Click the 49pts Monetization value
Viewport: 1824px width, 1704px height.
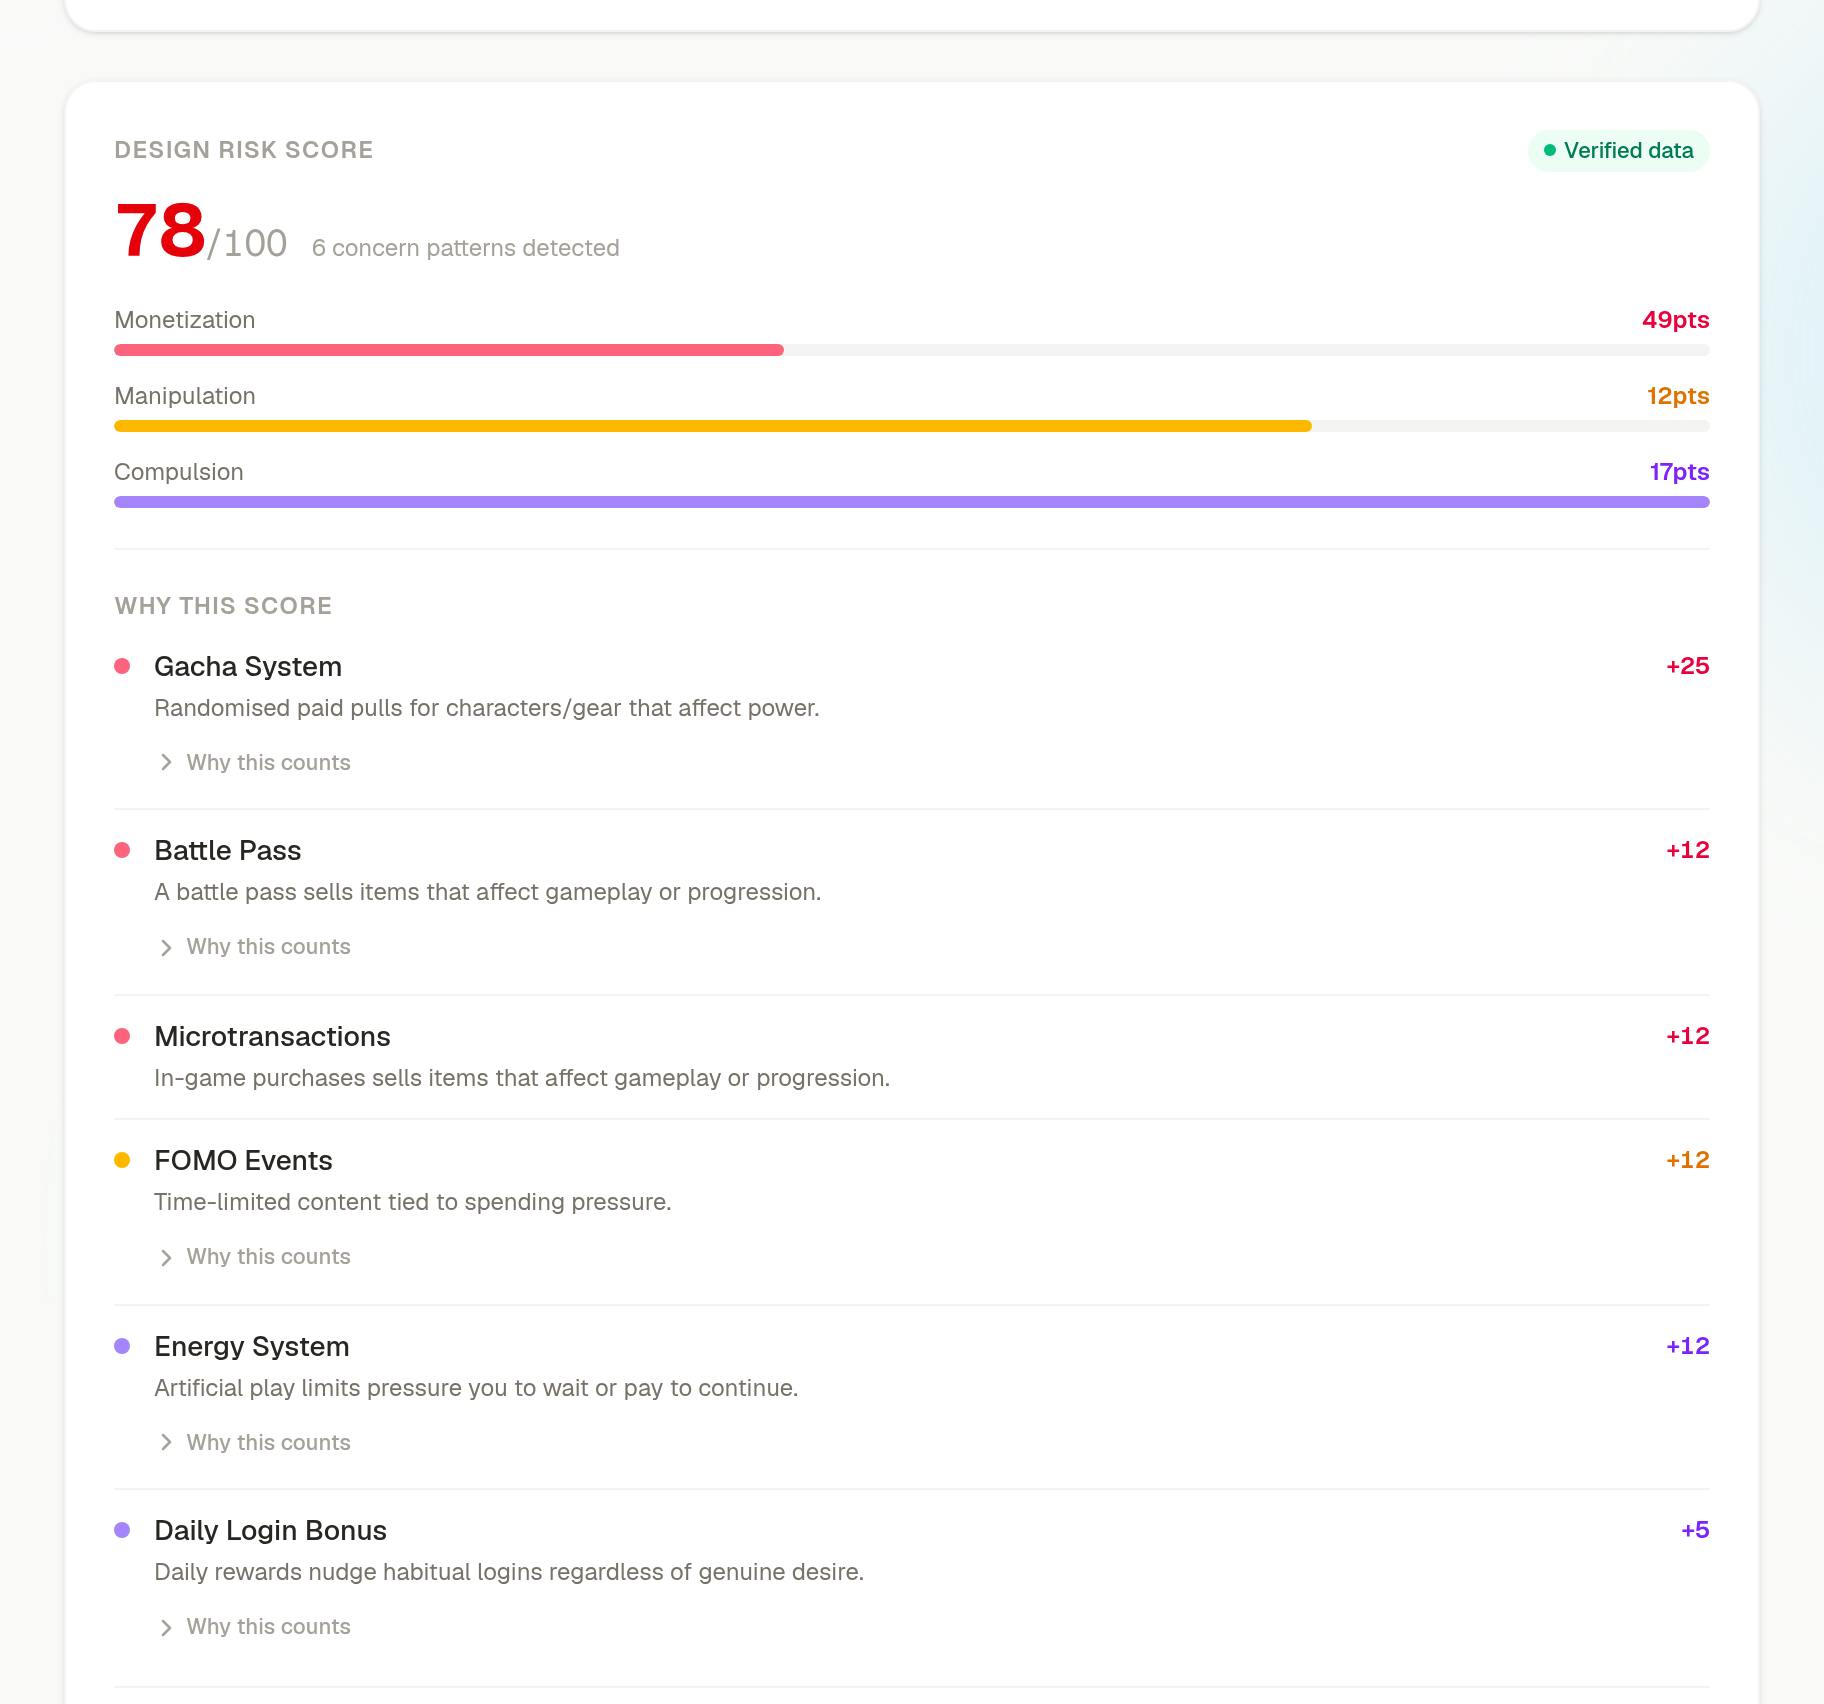[1676, 320]
